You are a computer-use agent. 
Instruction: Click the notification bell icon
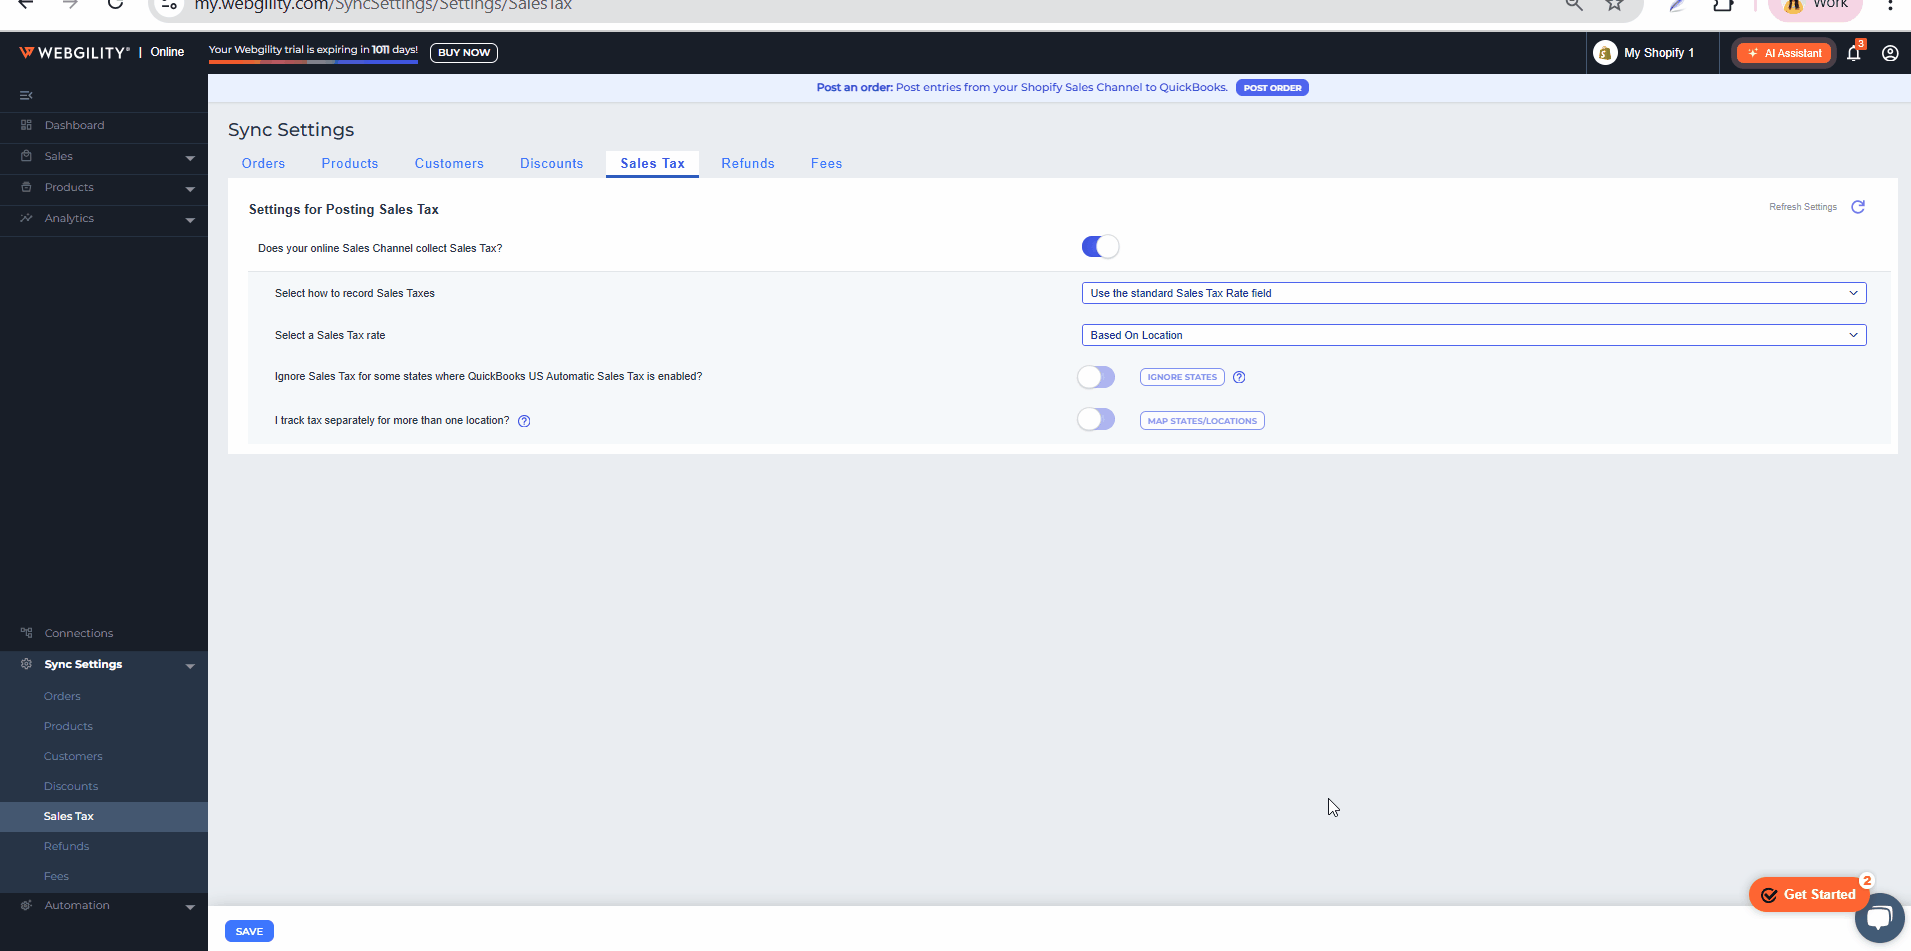1853,54
